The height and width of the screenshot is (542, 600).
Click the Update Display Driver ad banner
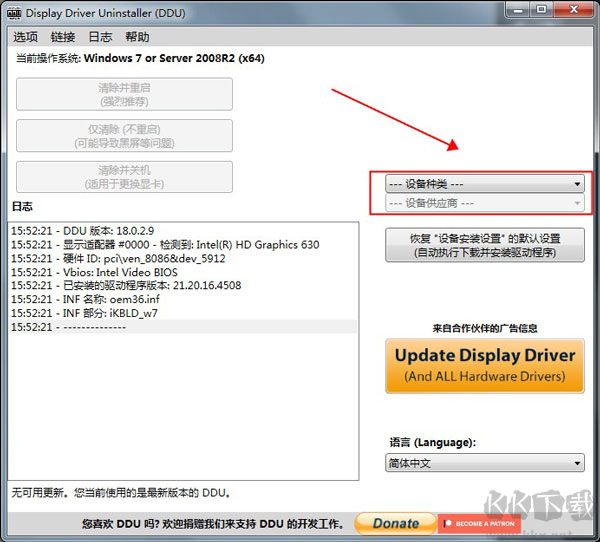click(x=485, y=366)
